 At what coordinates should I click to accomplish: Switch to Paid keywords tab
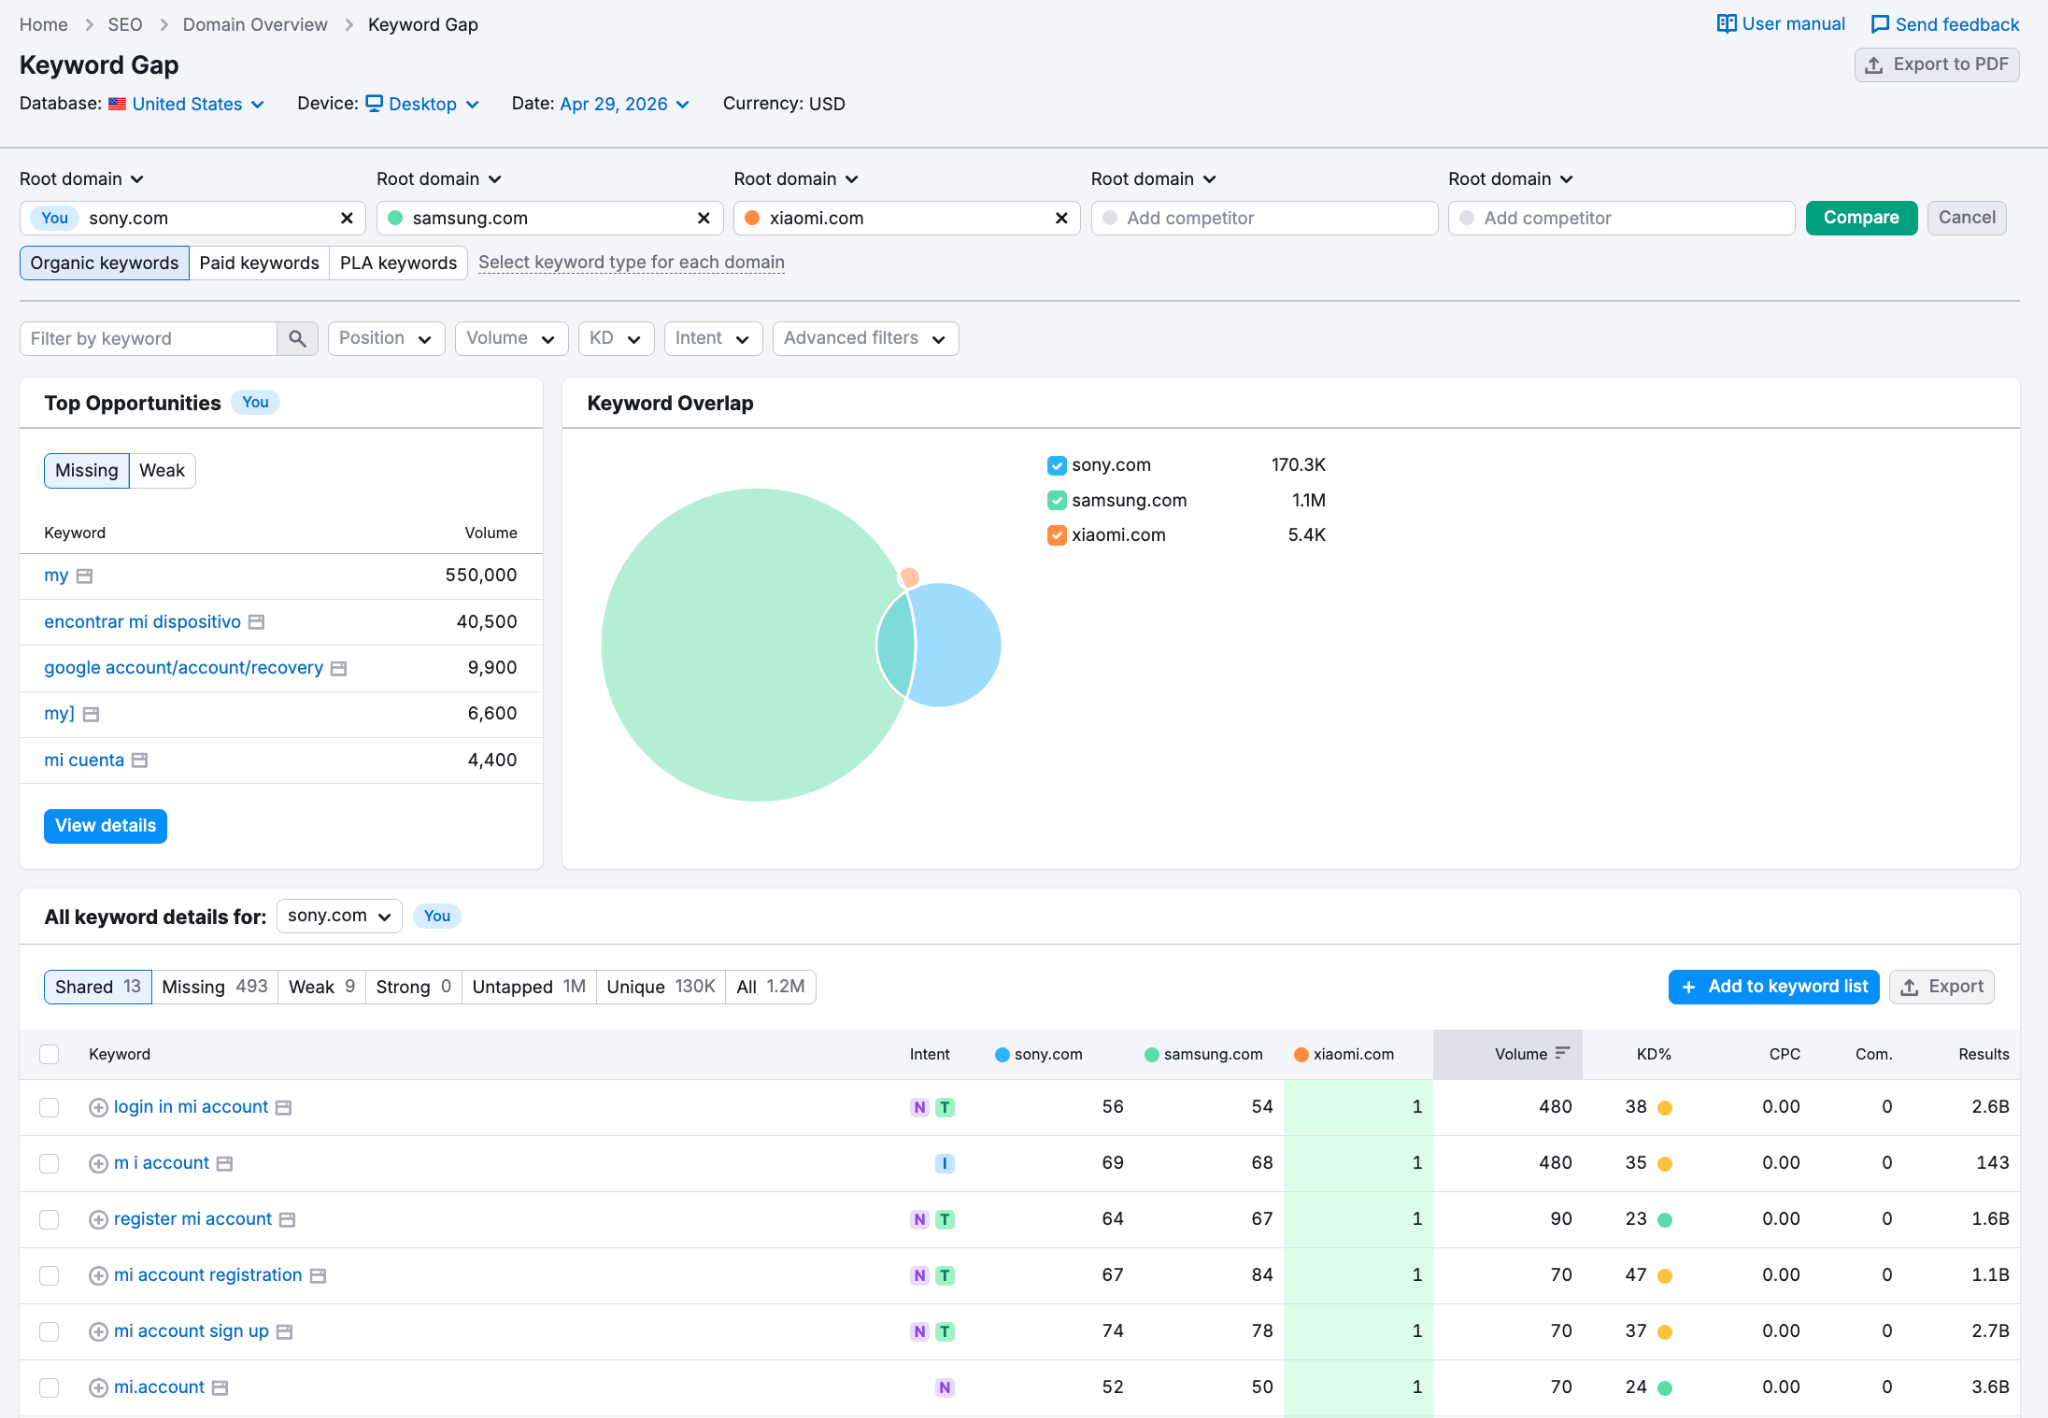[259, 263]
